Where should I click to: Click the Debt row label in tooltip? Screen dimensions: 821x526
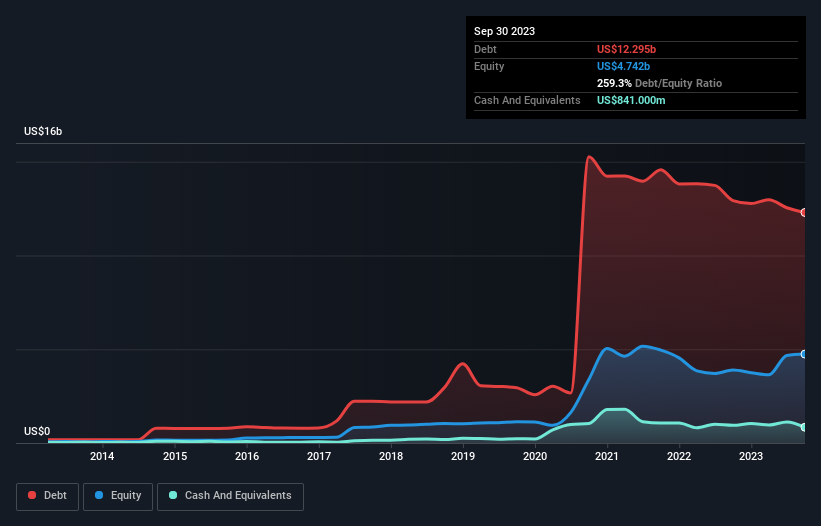(x=485, y=49)
